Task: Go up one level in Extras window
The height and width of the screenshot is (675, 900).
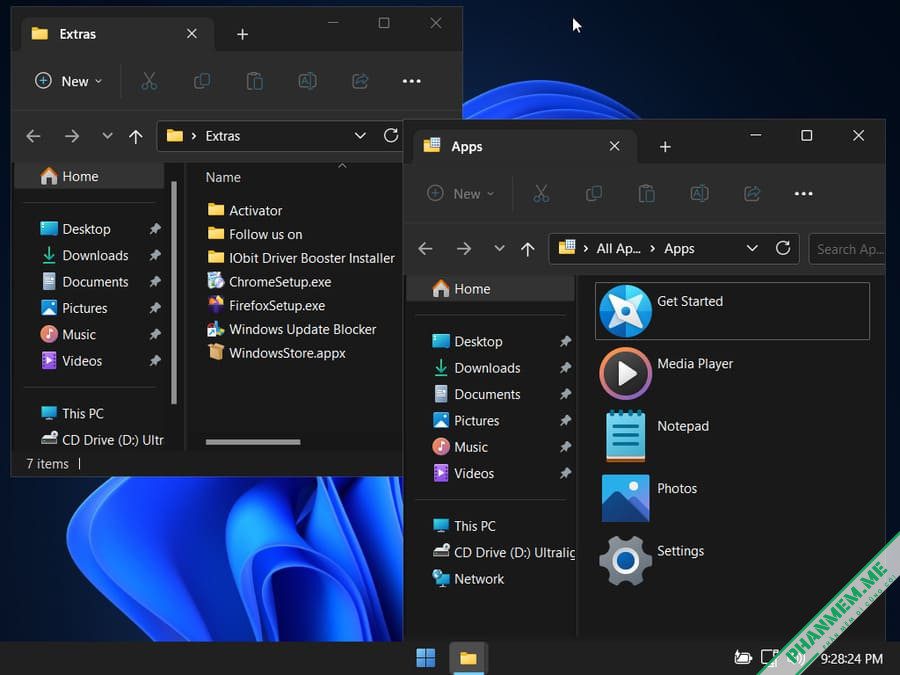Action: pos(135,136)
